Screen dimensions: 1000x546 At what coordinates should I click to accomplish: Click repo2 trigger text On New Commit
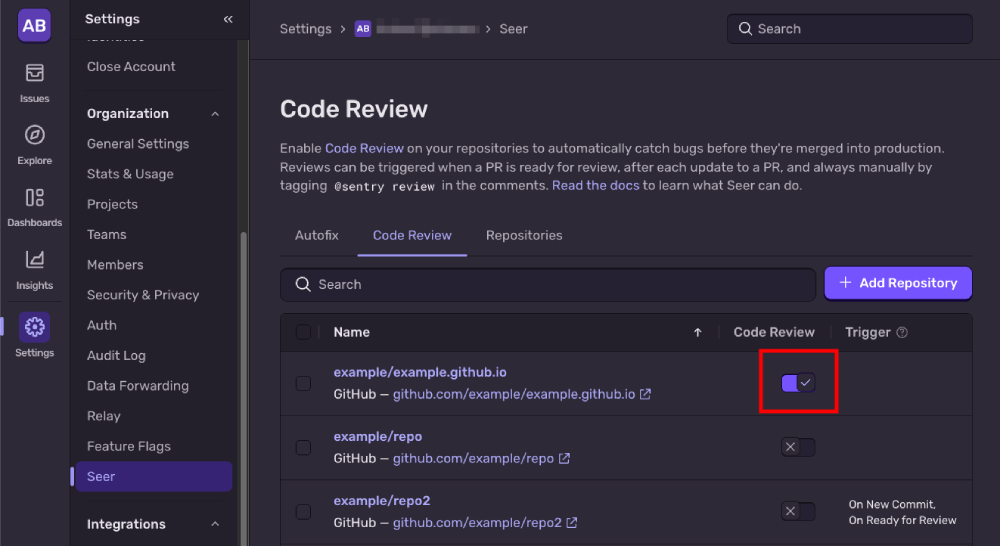[892, 504]
